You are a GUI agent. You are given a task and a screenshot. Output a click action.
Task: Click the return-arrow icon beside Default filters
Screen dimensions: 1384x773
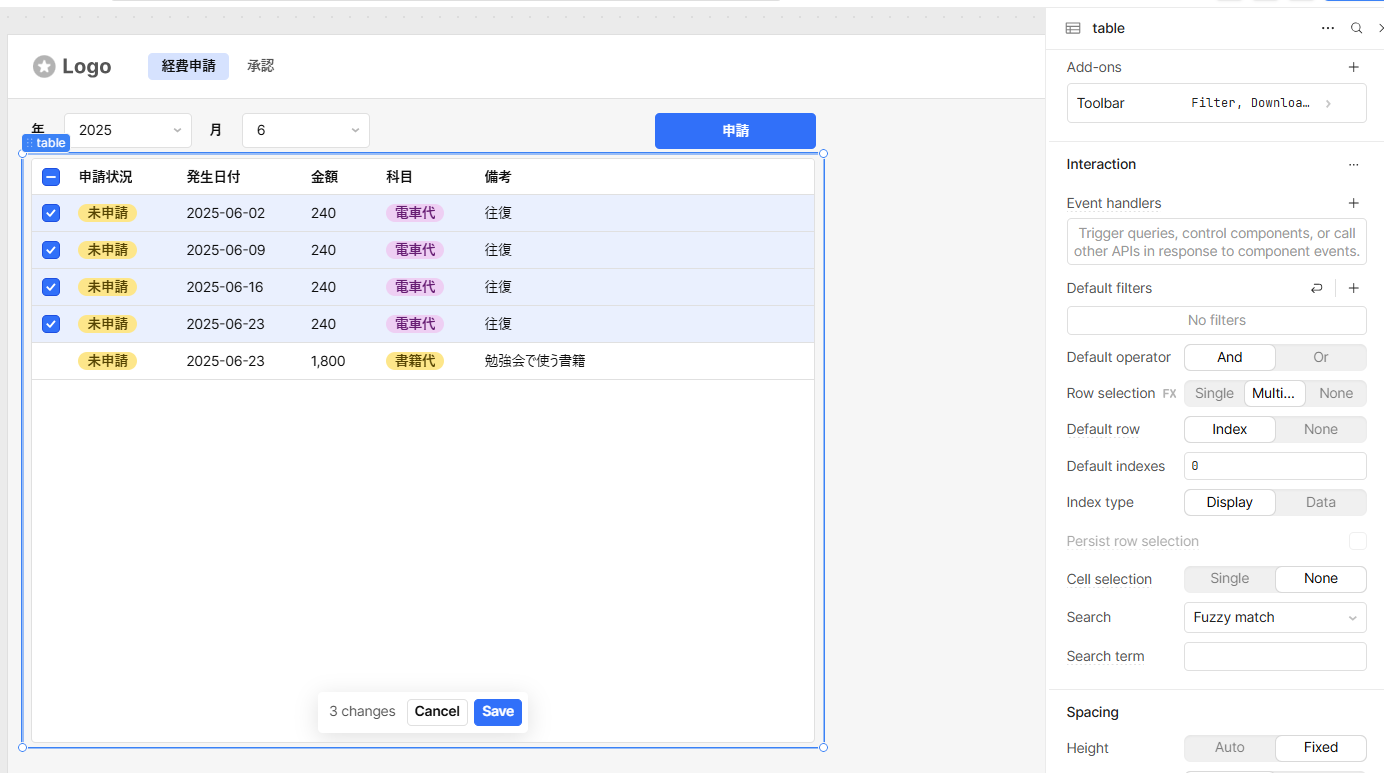pos(1316,288)
